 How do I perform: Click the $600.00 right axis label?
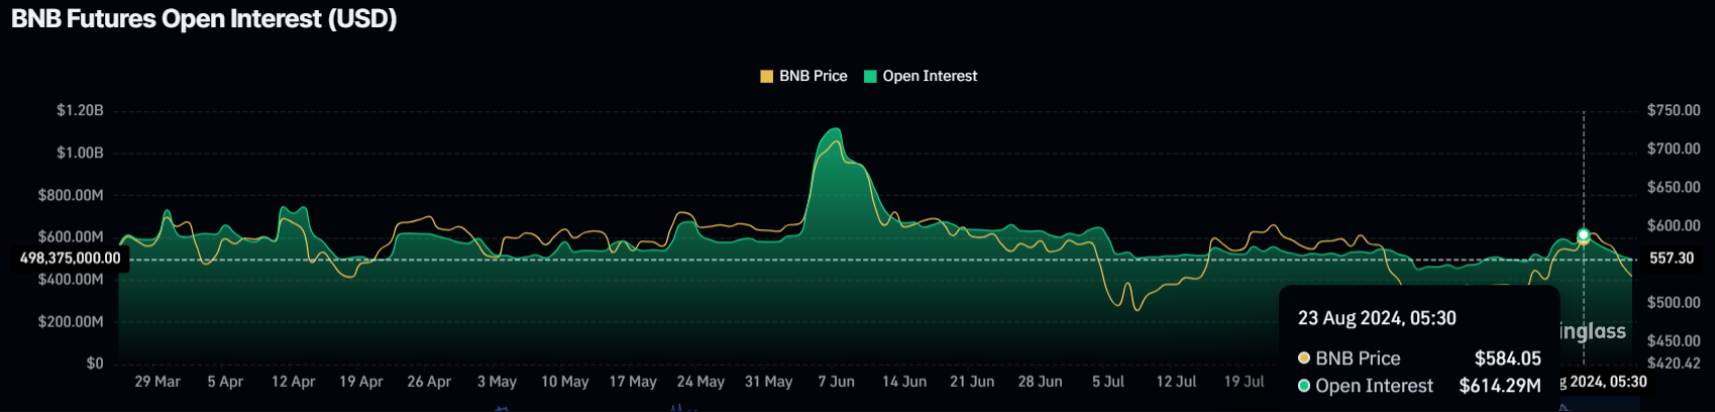click(1674, 225)
